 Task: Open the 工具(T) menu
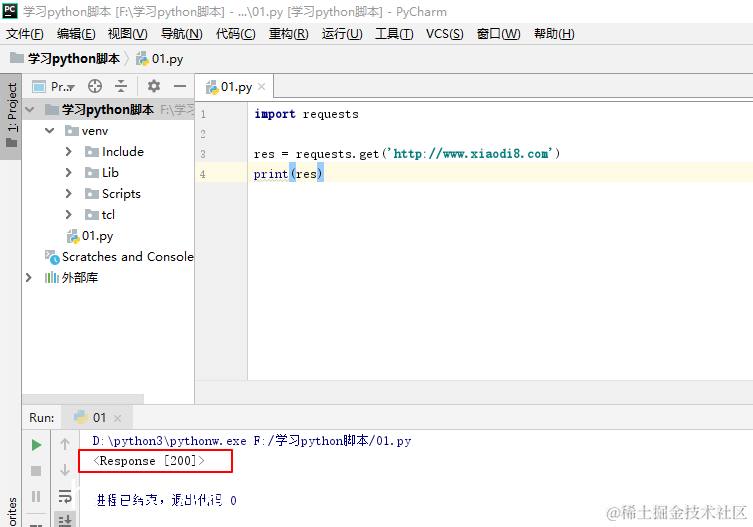(394, 34)
